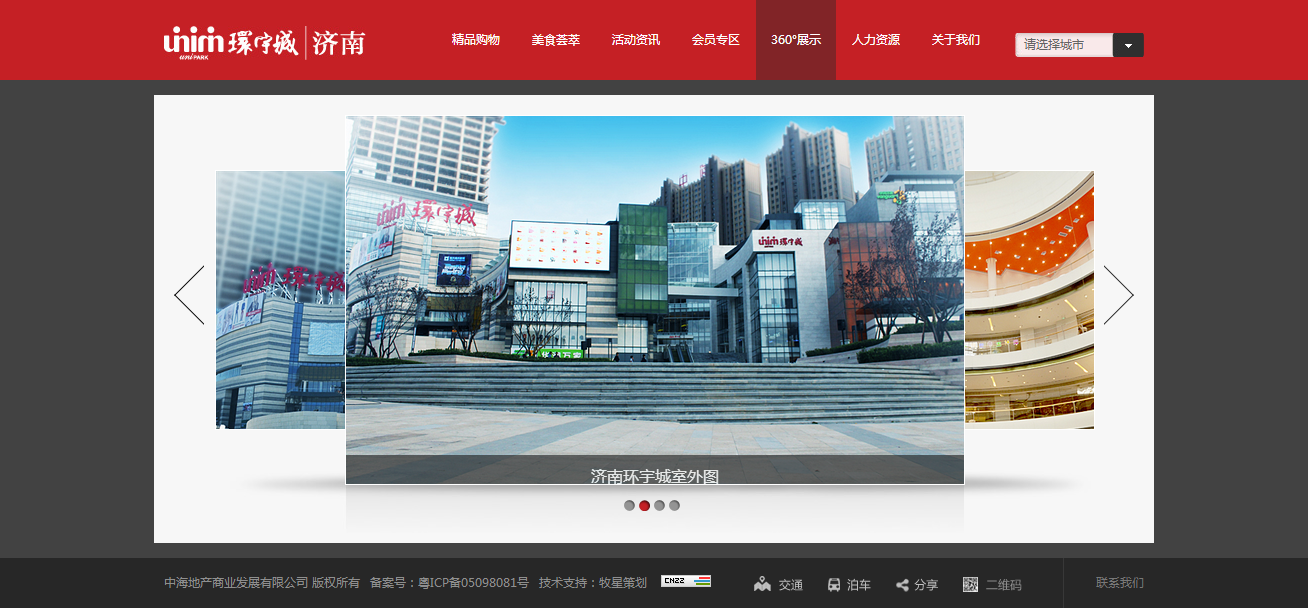
Task: Show next slide with right arrow
Action: [1118, 295]
